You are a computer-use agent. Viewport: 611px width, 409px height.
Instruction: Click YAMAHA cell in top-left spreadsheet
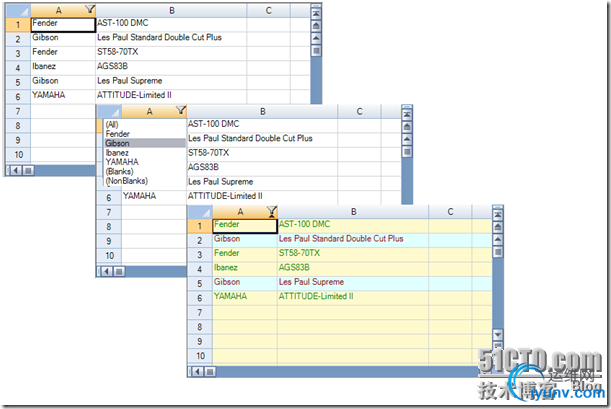(63, 96)
